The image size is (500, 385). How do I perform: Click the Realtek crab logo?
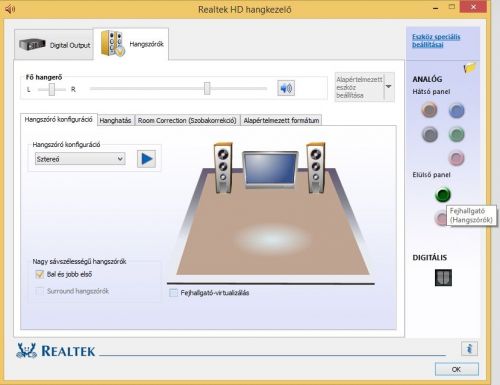[x=27, y=350]
